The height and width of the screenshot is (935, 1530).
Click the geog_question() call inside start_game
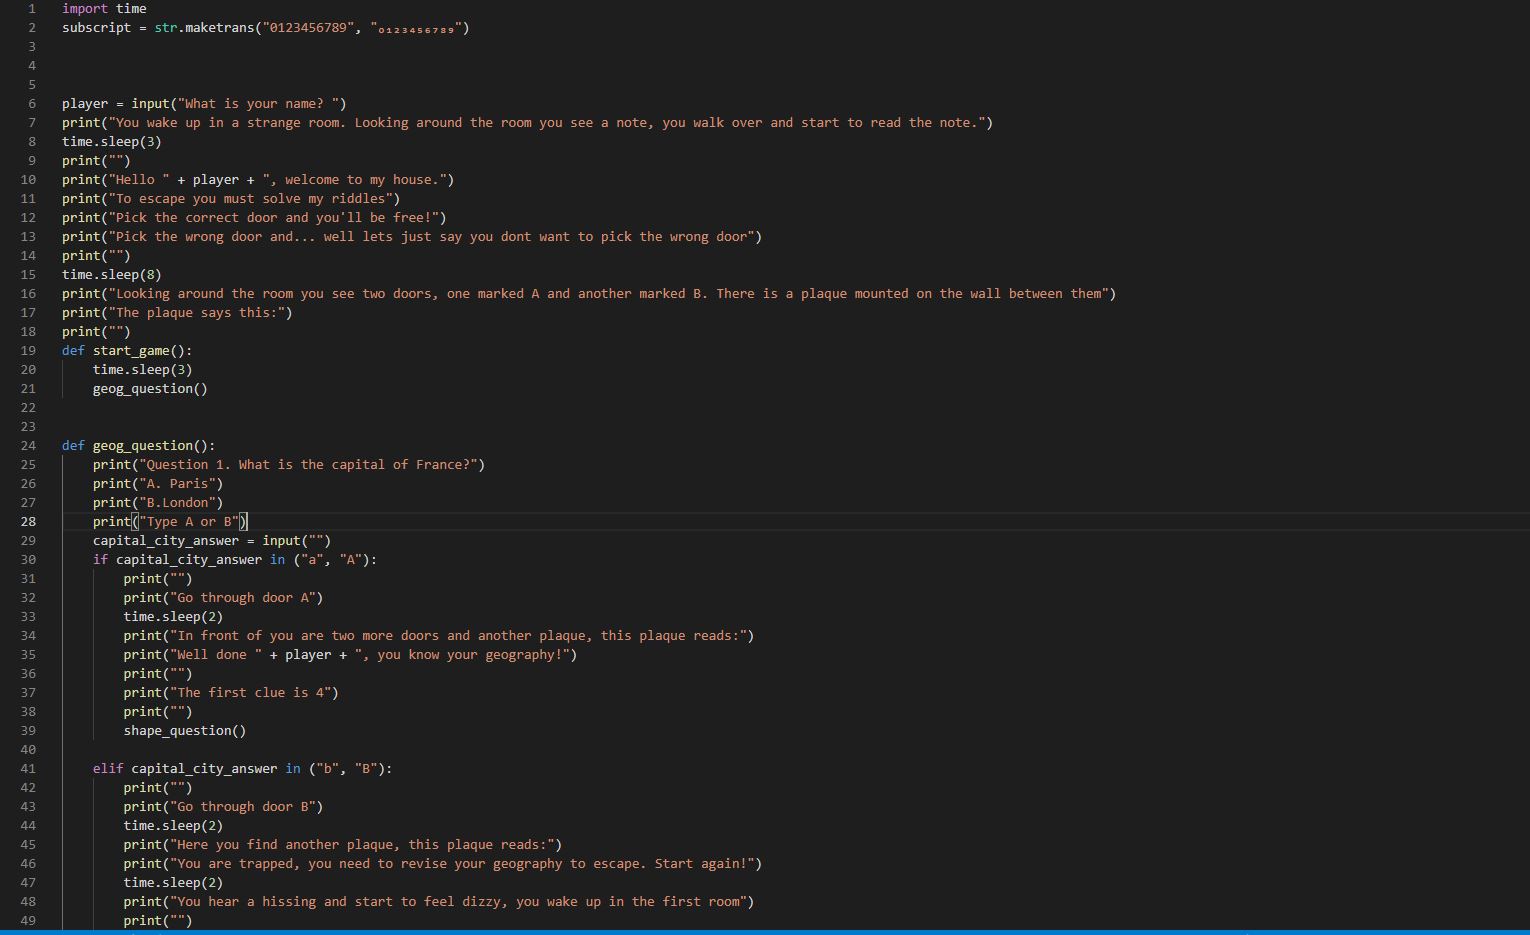[x=150, y=389]
